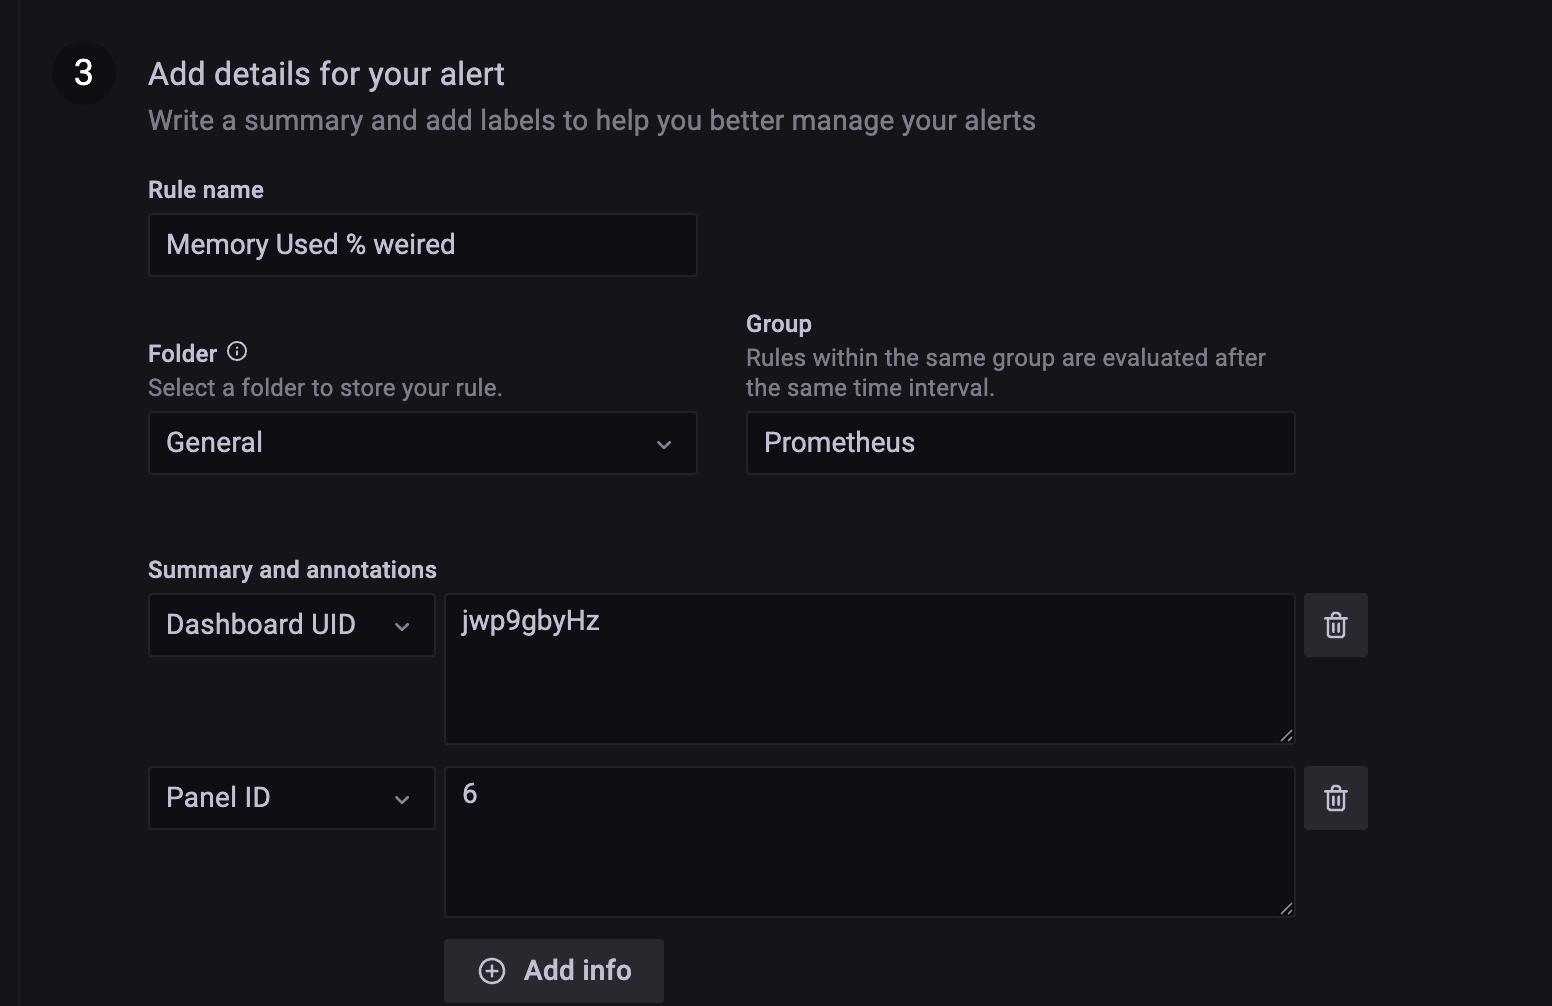This screenshot has width=1552, height=1006.
Task: Click the Panel ID value text area
Action: (869, 842)
